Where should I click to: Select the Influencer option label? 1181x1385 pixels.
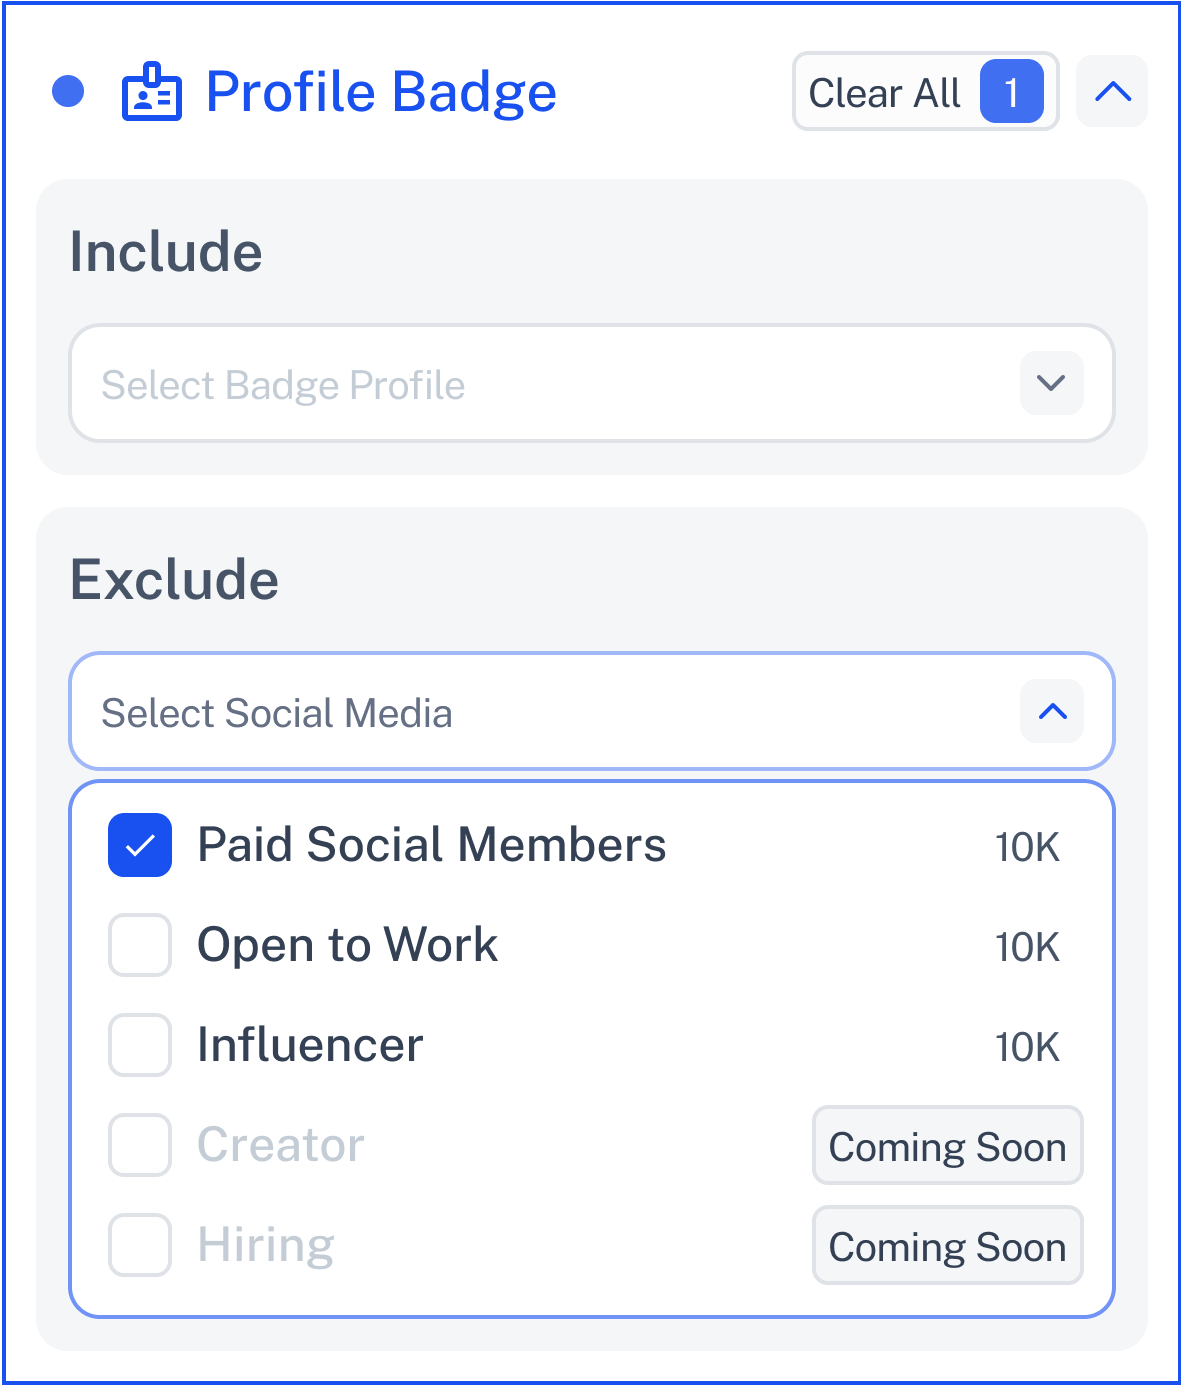[x=311, y=1045]
